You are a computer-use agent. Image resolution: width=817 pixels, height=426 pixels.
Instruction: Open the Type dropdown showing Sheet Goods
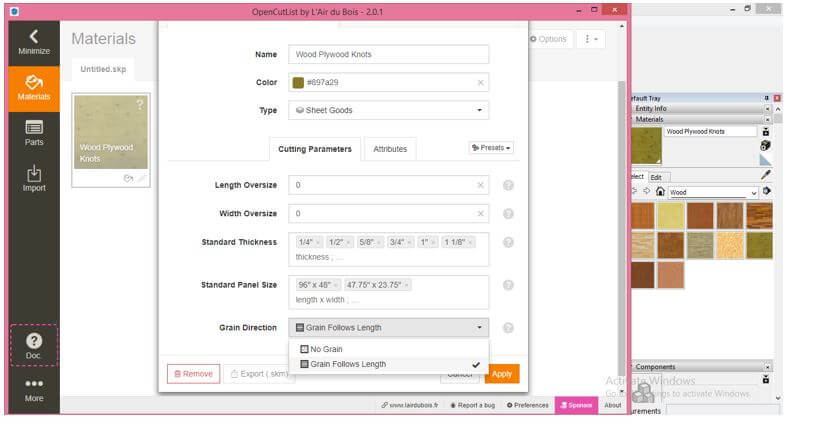pos(388,110)
